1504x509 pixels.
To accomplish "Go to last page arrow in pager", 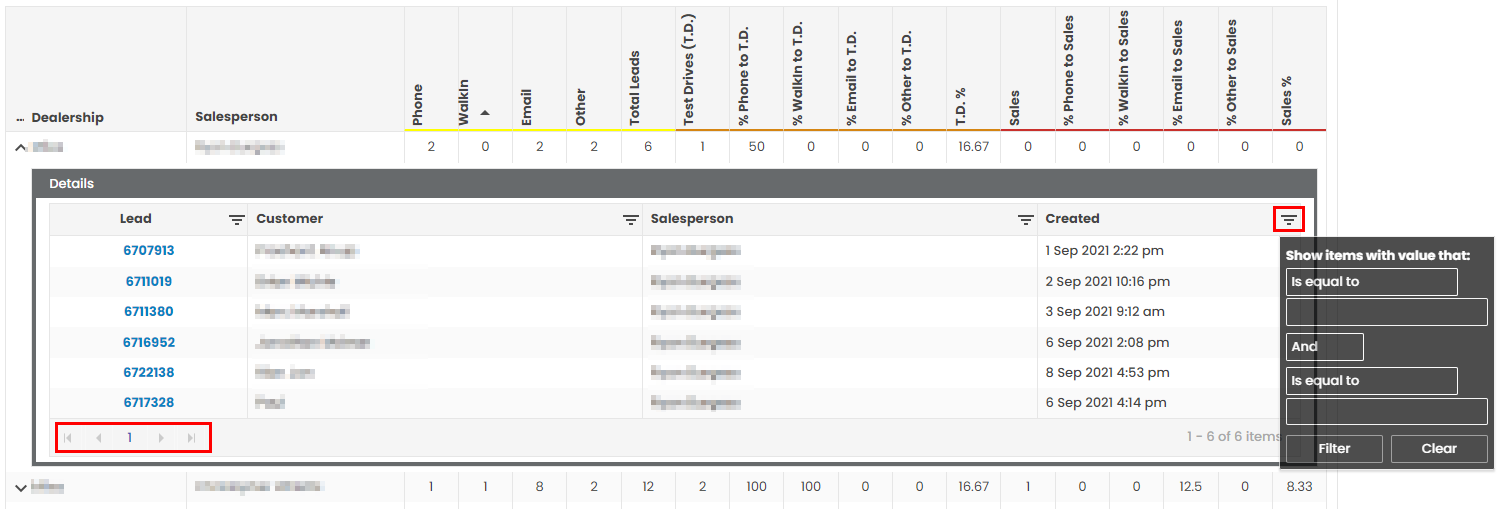I will 191,438.
